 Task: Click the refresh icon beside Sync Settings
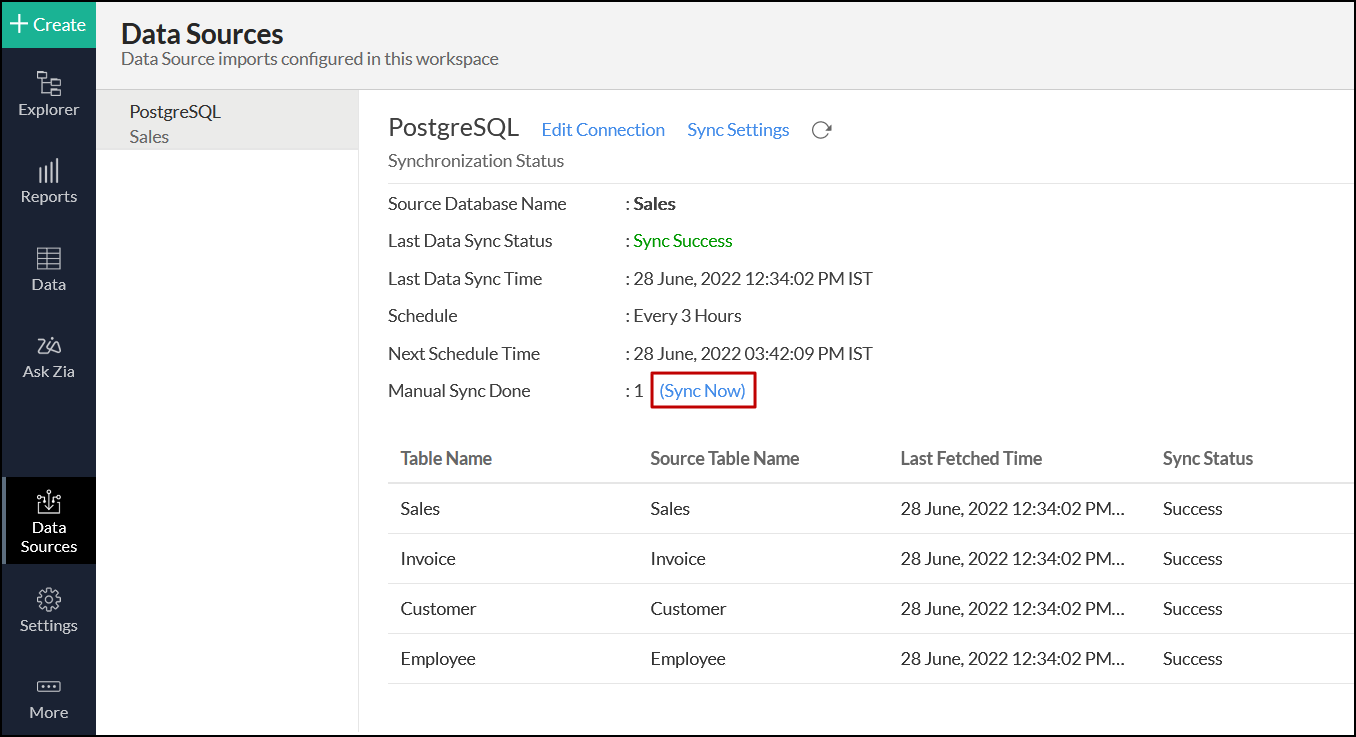pyautogui.click(x=821, y=130)
